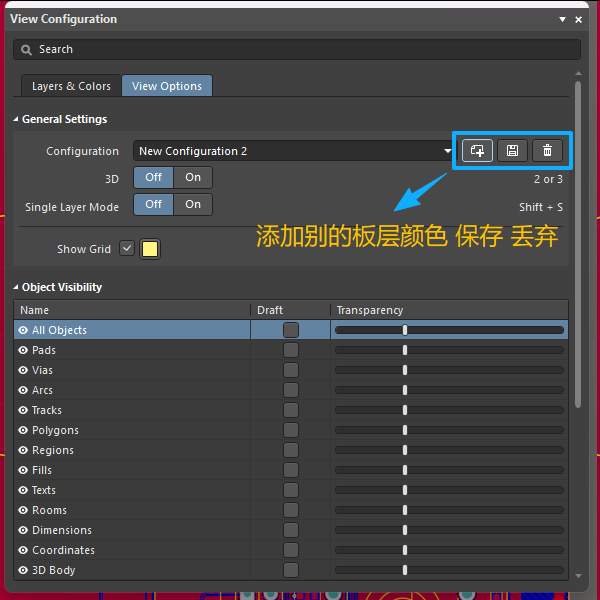Check Draft box for Rooms
Viewport: 600px width, 600px height.
[x=291, y=510]
